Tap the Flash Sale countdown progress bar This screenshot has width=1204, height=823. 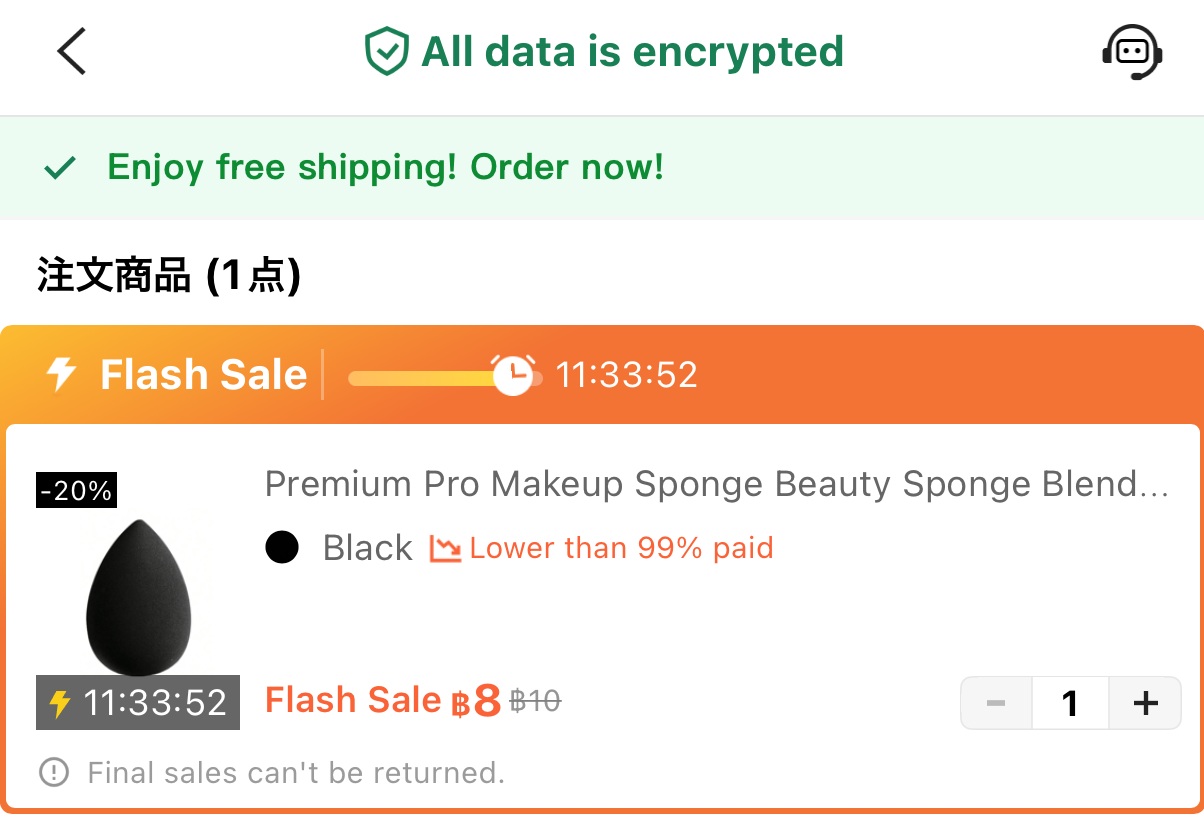(x=445, y=377)
